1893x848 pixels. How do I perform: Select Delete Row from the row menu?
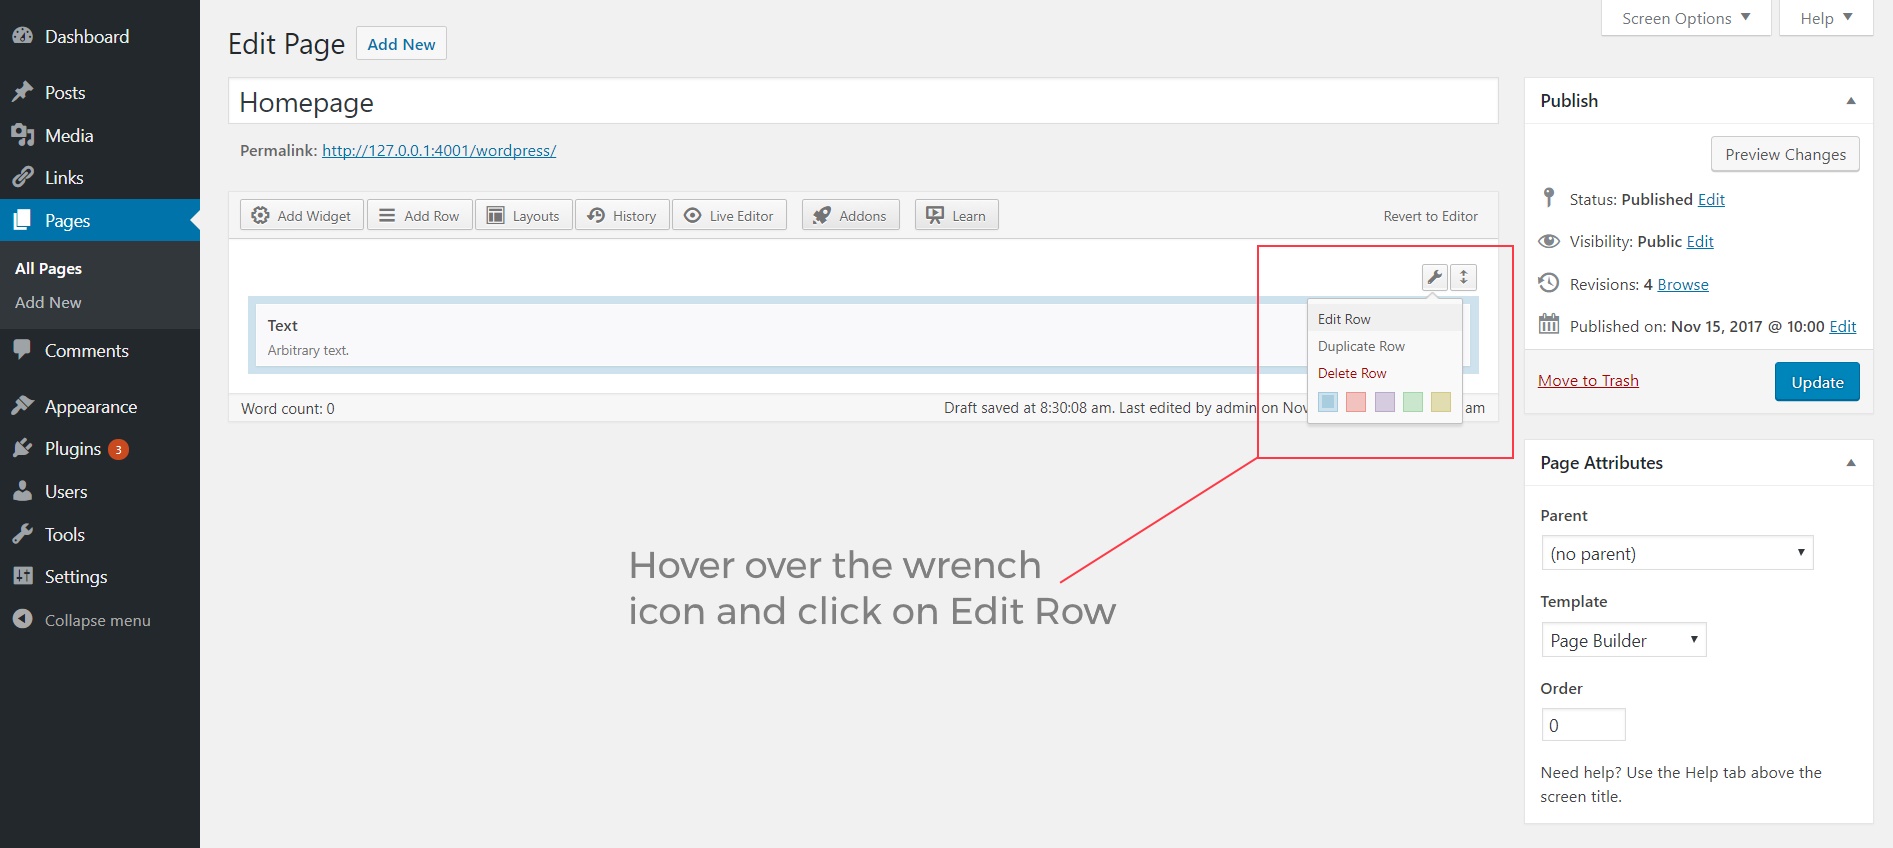pos(1385,373)
